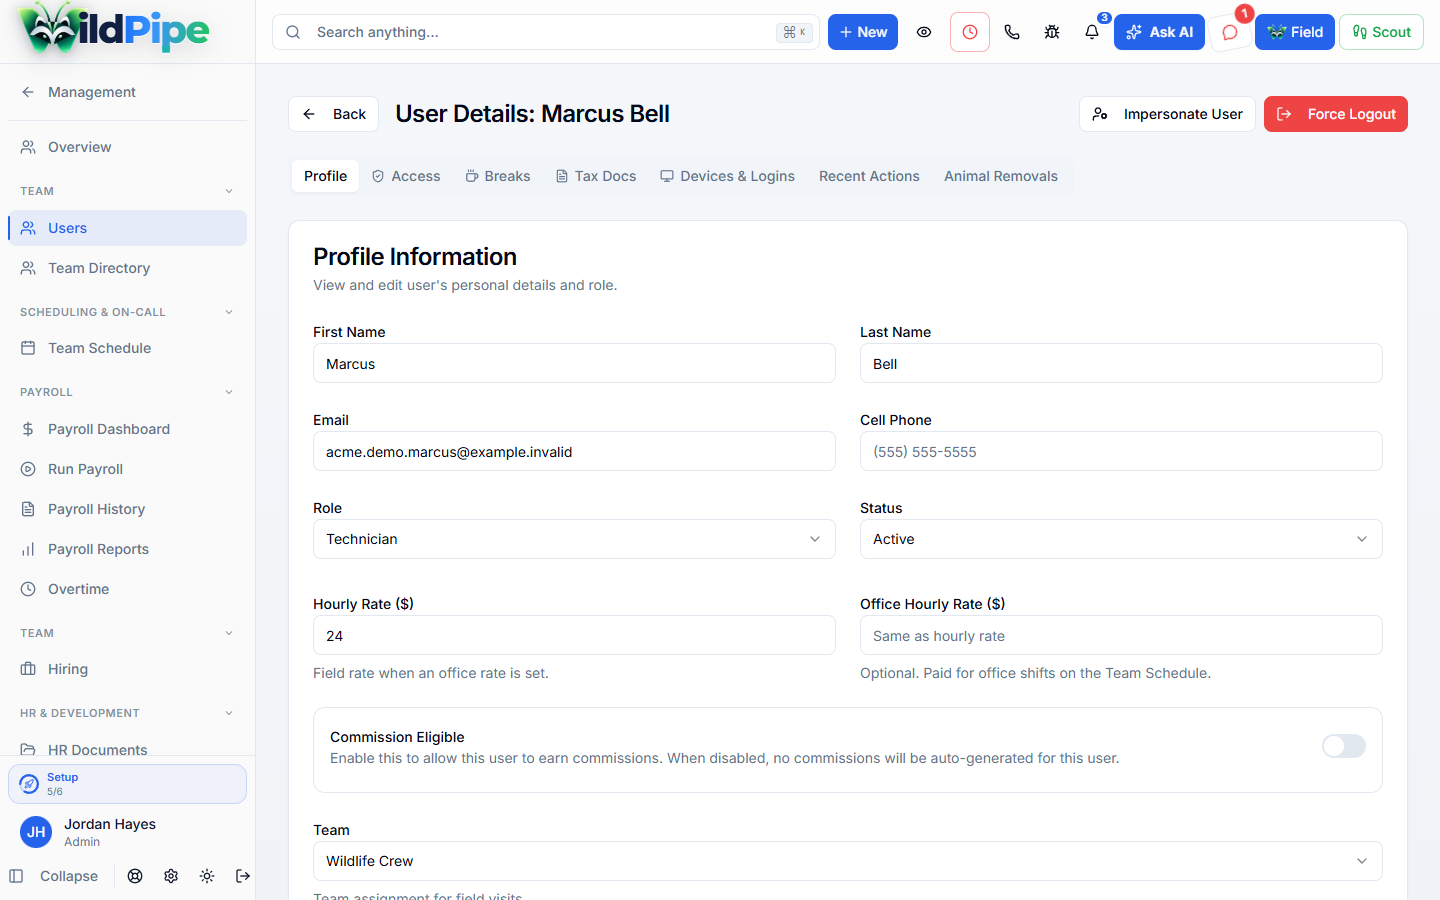Viewport: 1440px width, 900px height.
Task: Open the Status dropdown showing Active
Action: 1121,539
